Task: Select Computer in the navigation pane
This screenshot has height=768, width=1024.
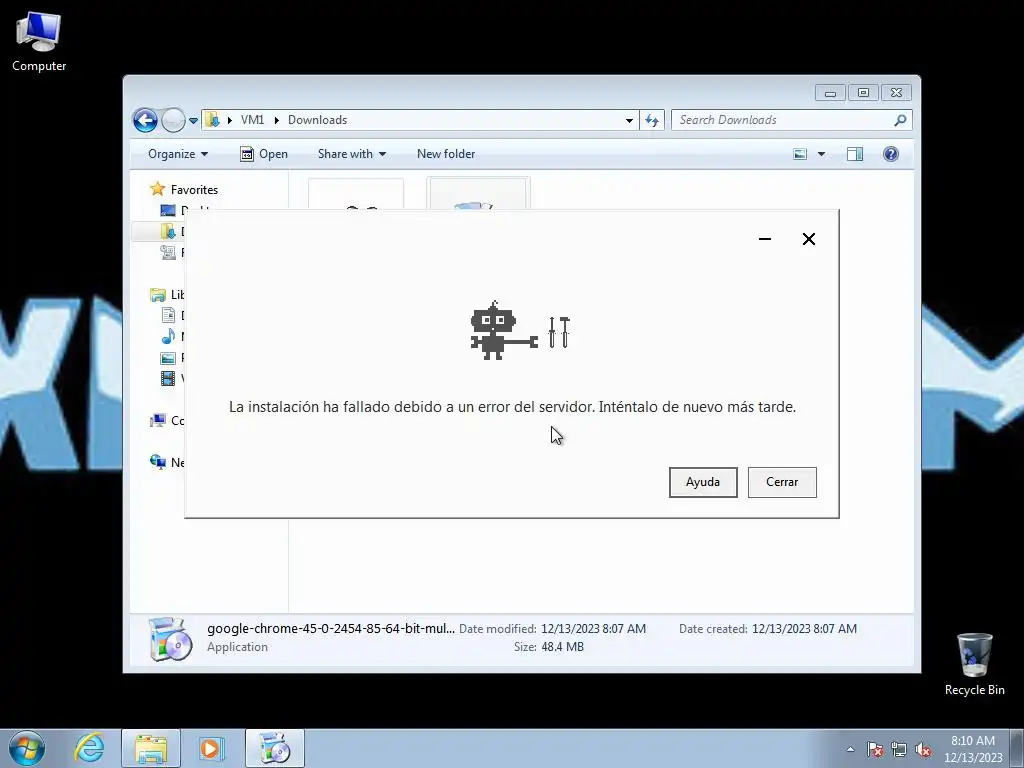Action: (167, 421)
